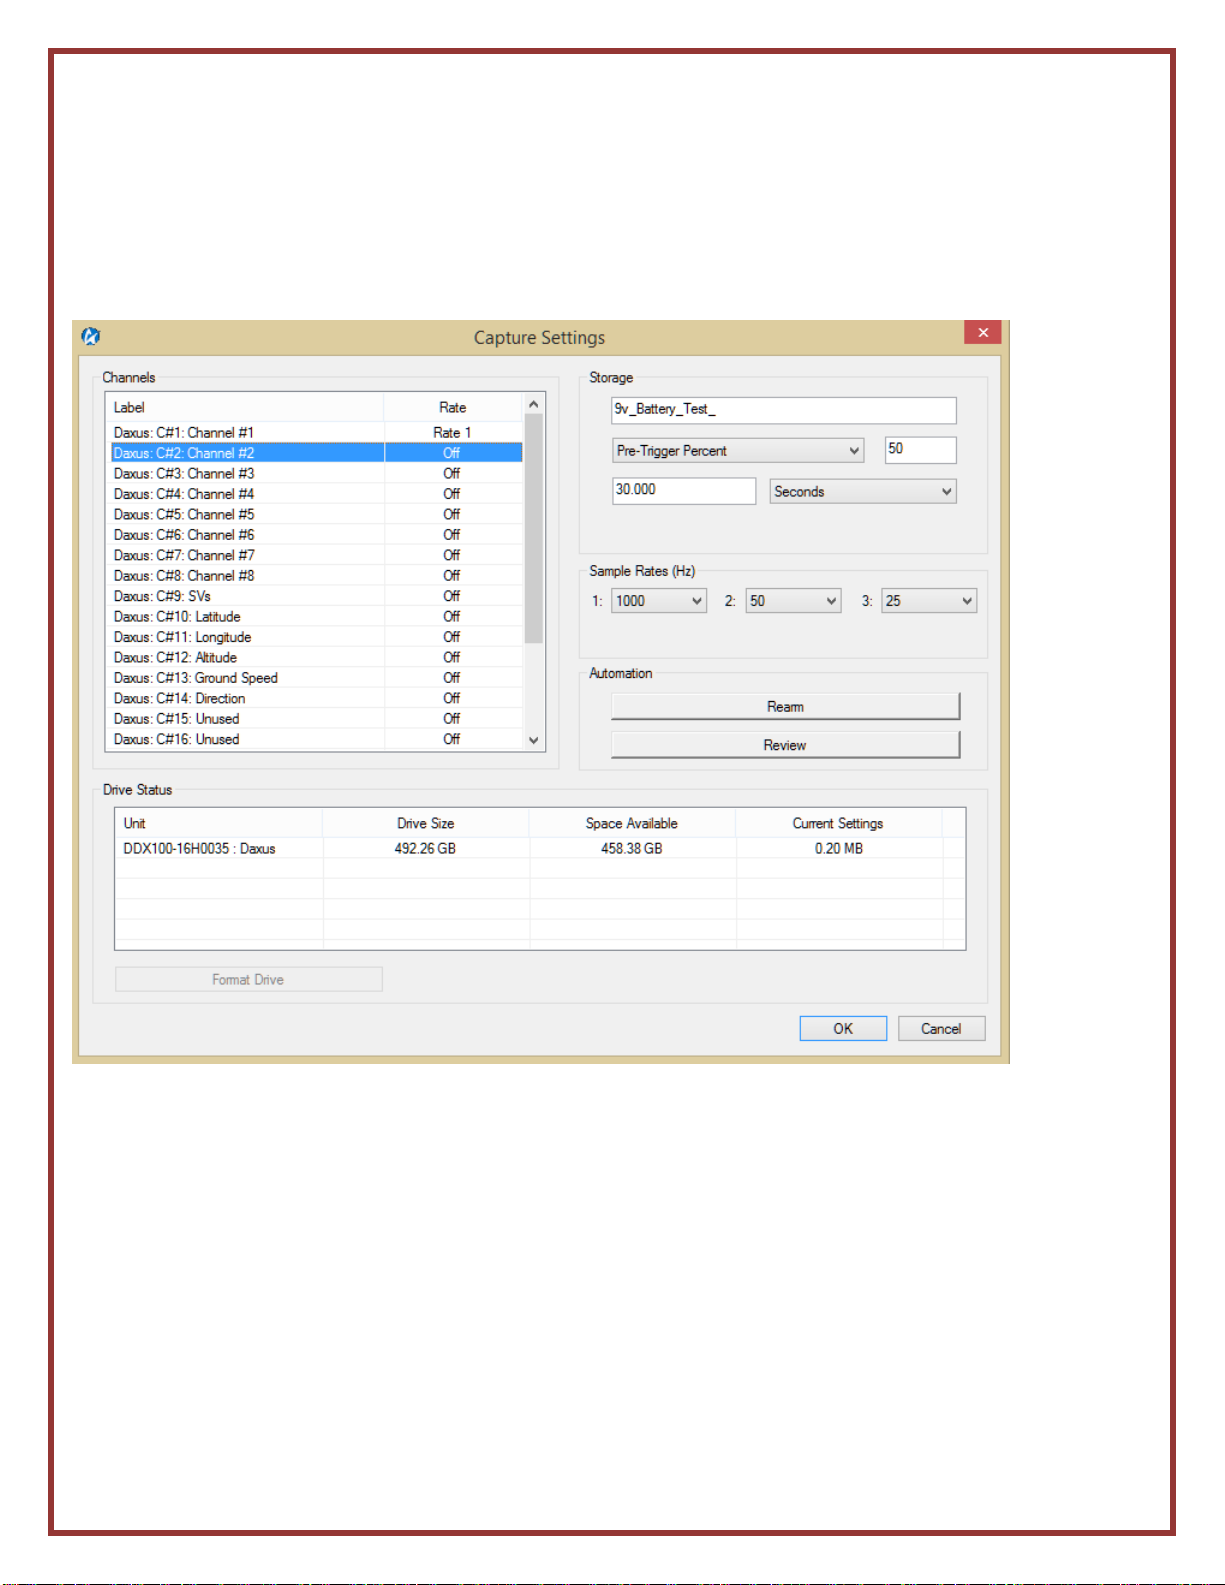Click the application icon in the title bar
The width and height of the screenshot is (1225, 1585).
91,336
